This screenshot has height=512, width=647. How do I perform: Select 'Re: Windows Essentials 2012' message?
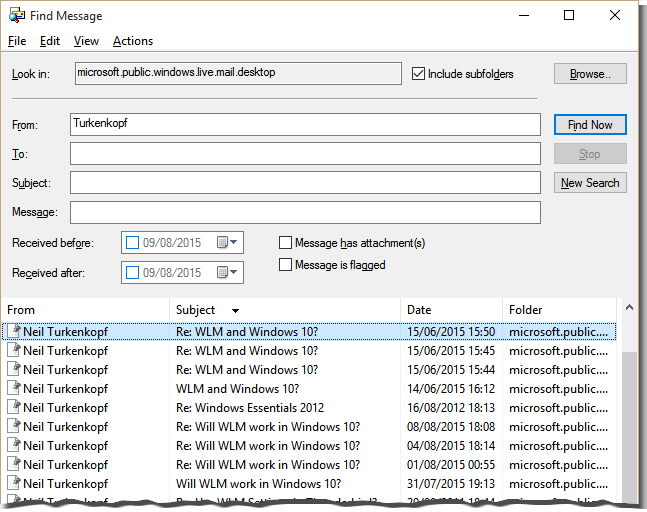(x=250, y=408)
